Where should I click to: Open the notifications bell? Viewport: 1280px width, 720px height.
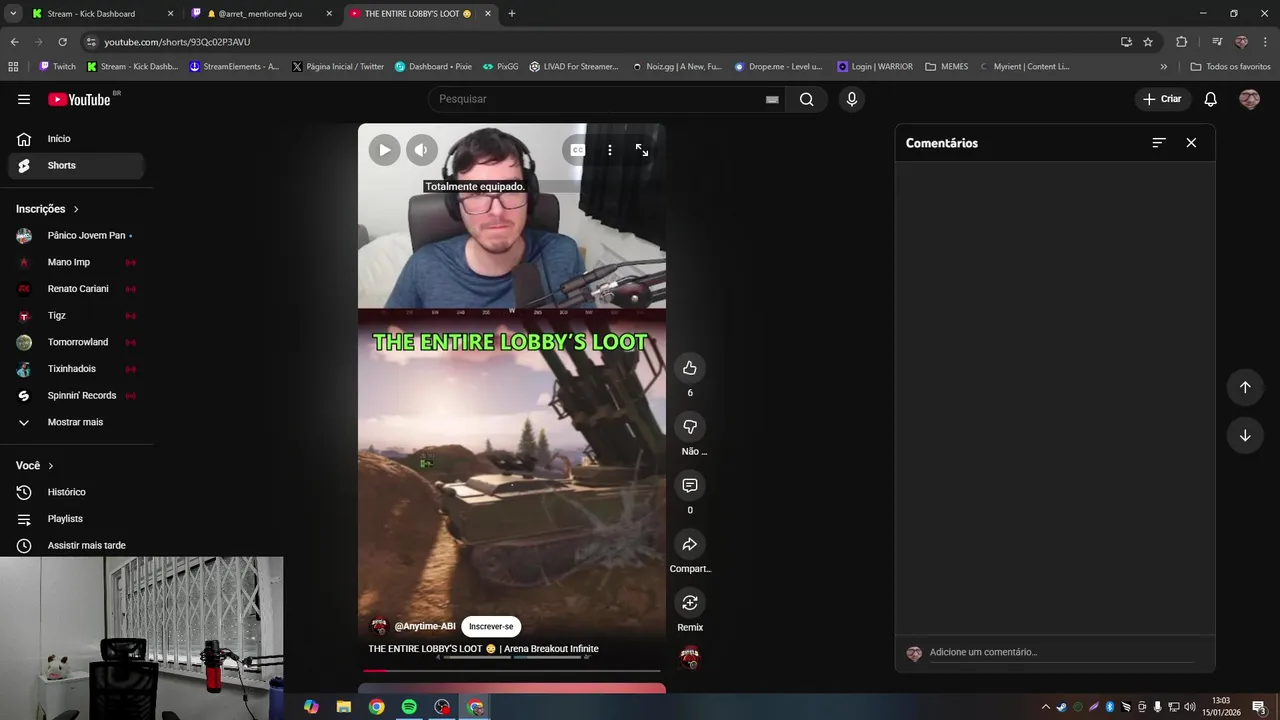[1210, 99]
